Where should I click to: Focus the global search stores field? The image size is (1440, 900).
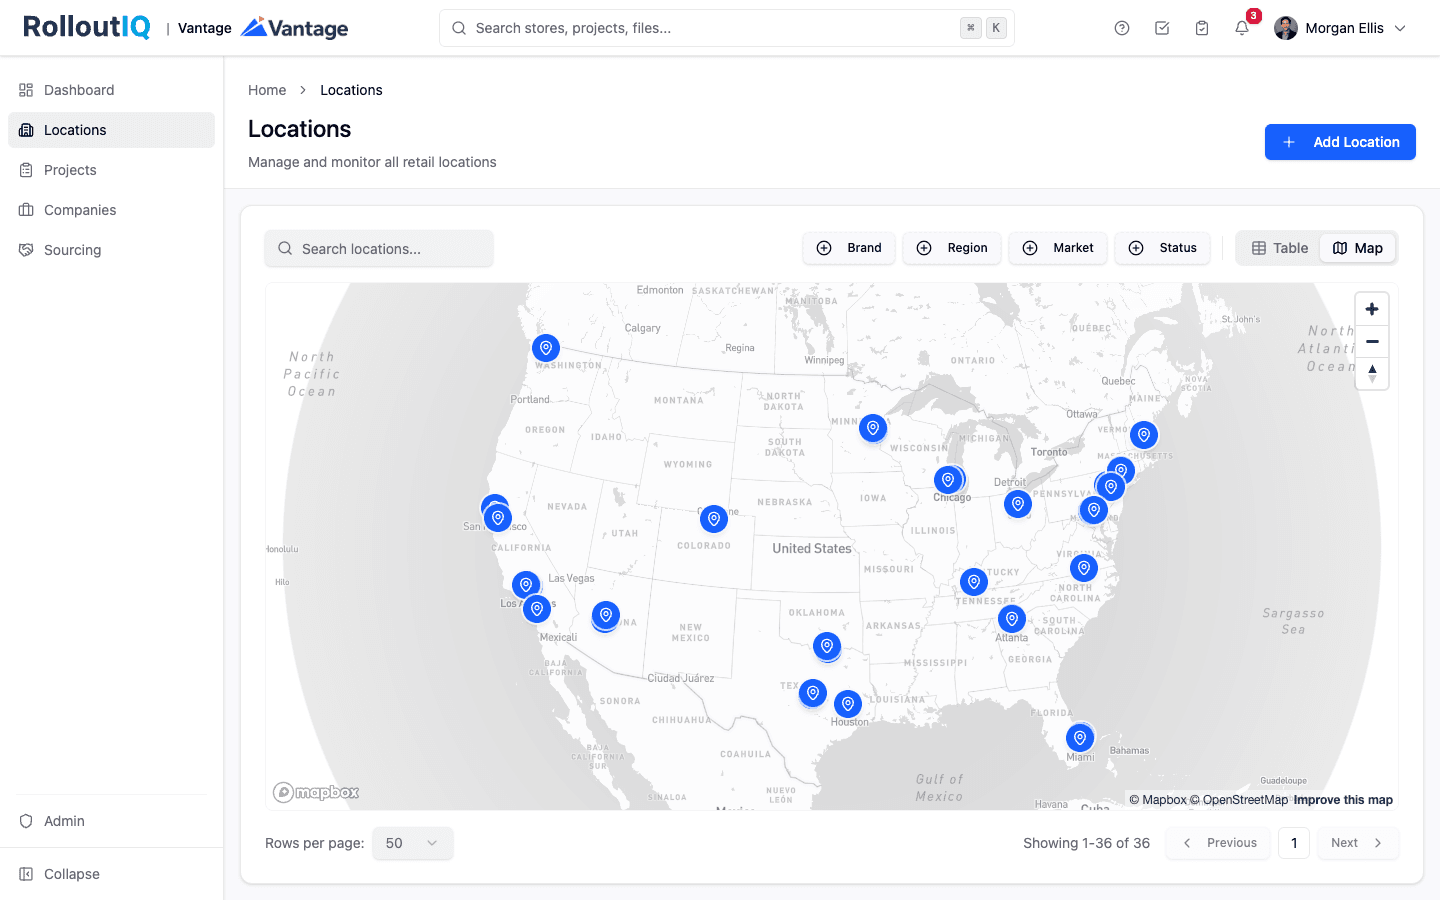click(727, 28)
